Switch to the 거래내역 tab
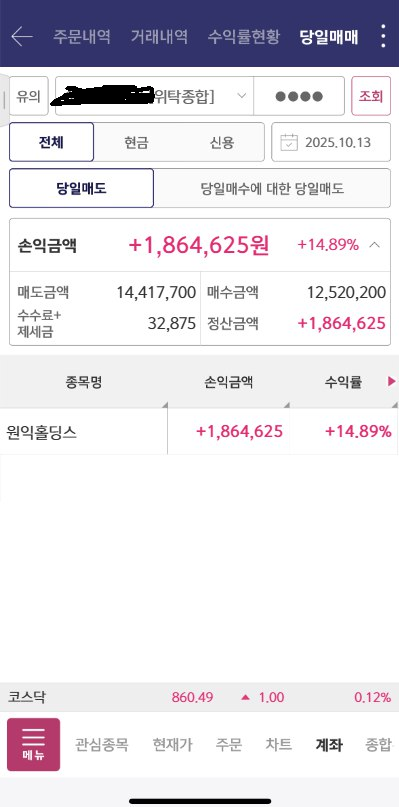The image size is (400, 807). [159, 37]
